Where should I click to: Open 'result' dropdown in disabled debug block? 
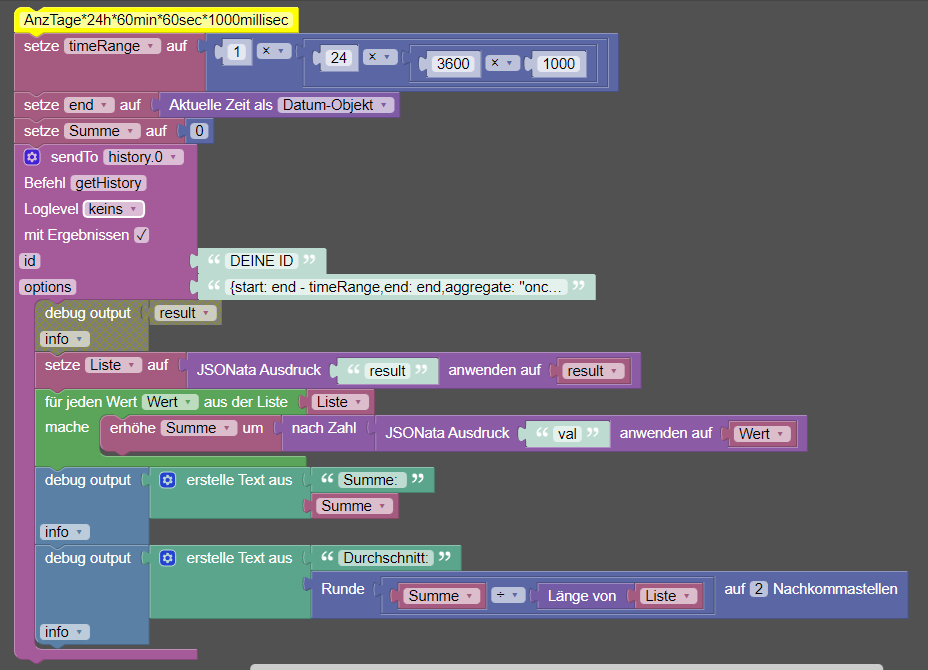click(185, 313)
